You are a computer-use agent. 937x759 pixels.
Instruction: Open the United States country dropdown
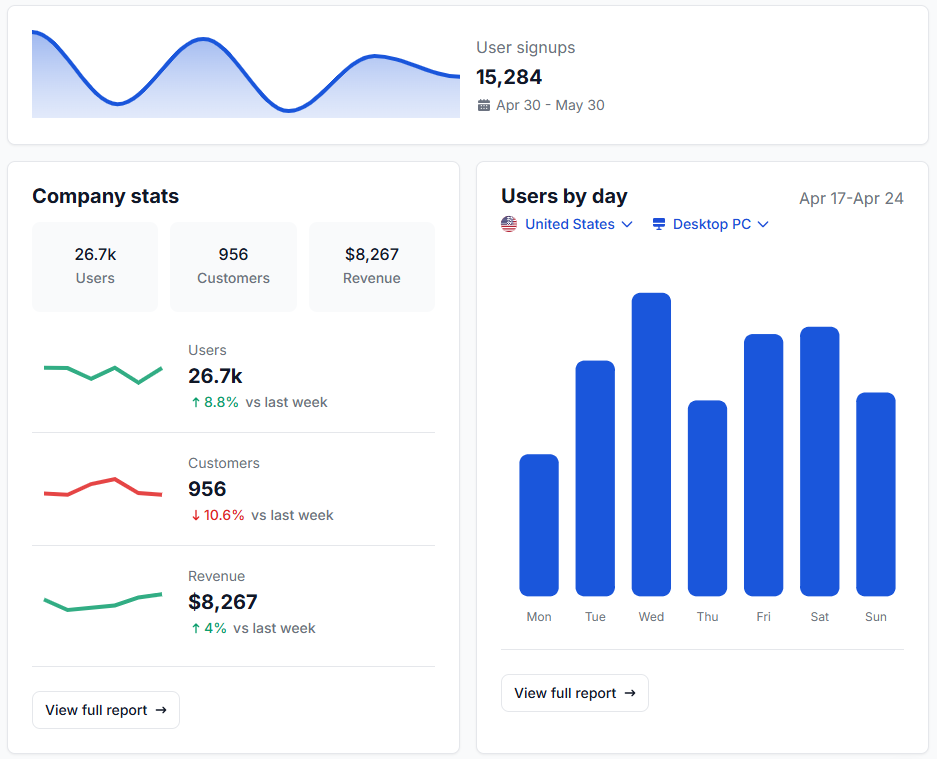(x=568, y=224)
